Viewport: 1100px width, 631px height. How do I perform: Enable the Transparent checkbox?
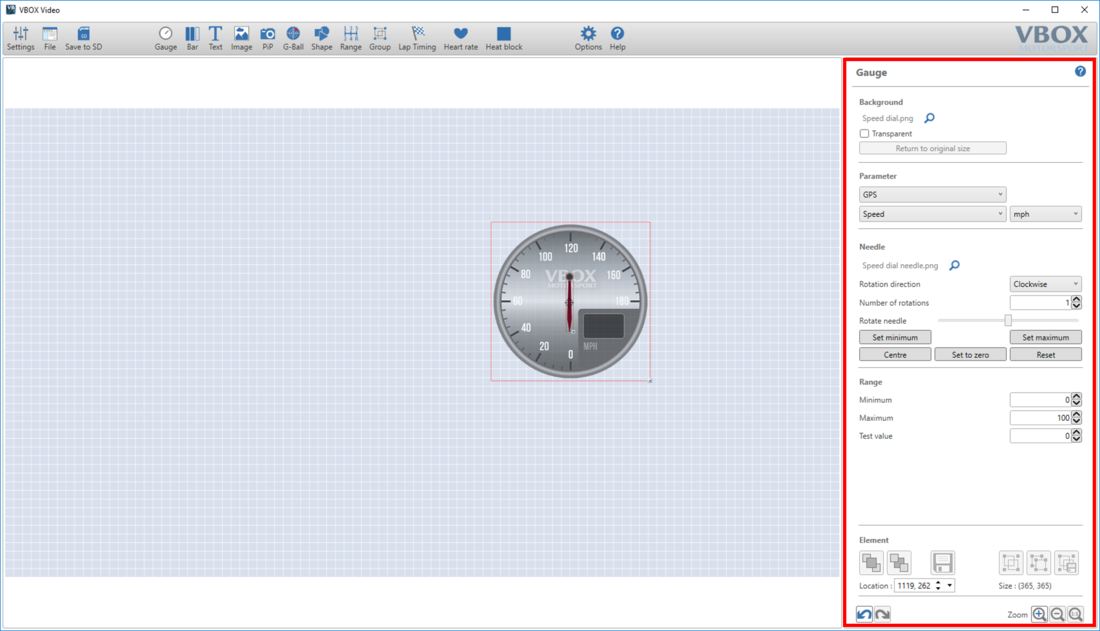(x=864, y=133)
